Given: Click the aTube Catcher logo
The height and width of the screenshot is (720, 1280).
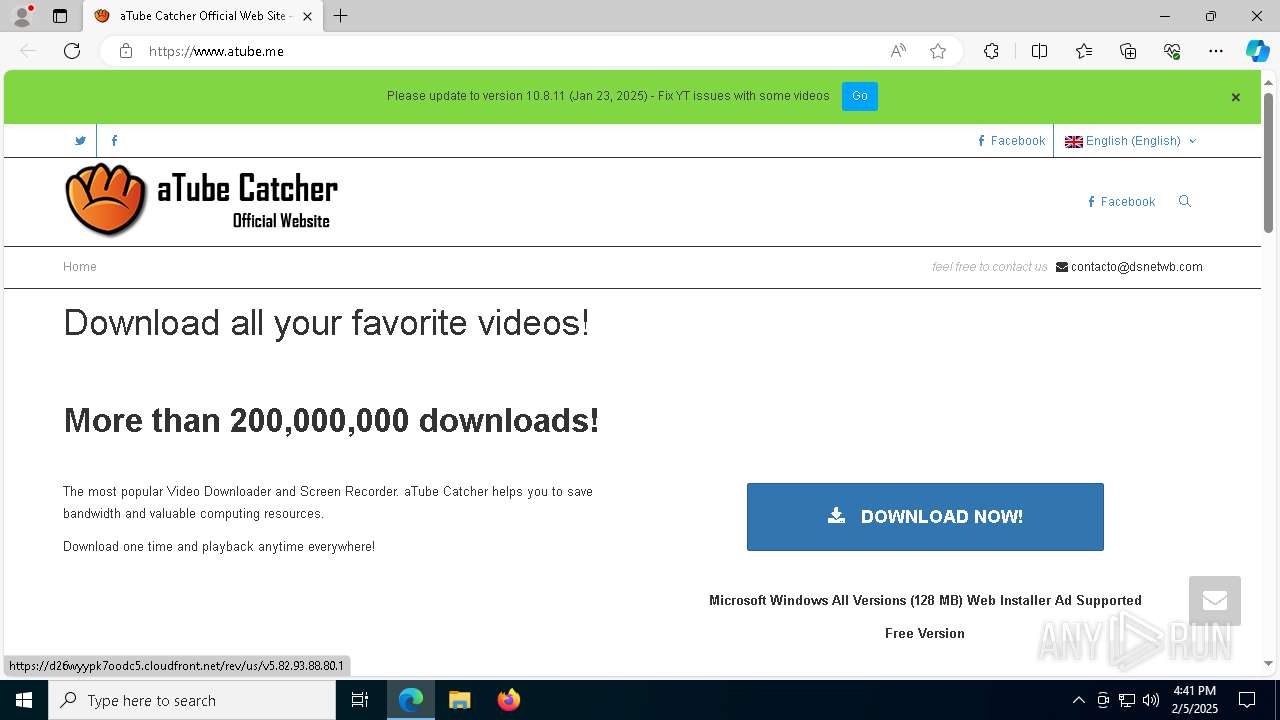Looking at the screenshot, I should point(201,200).
